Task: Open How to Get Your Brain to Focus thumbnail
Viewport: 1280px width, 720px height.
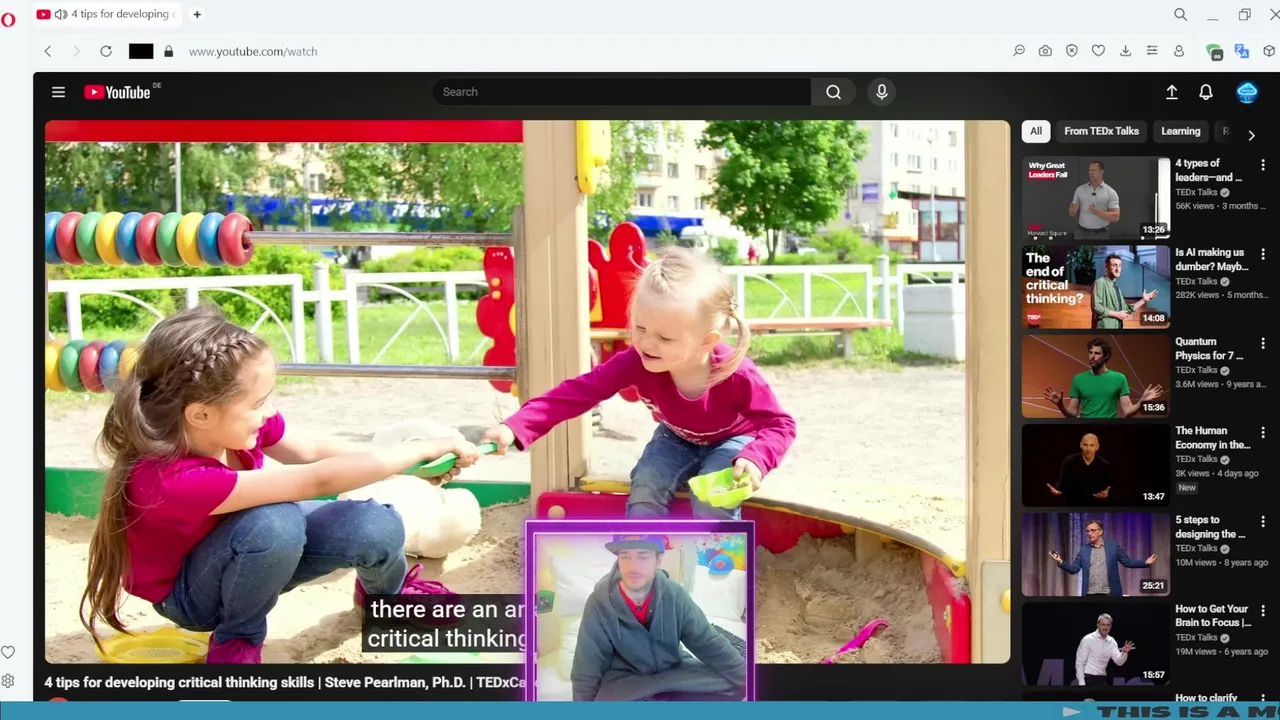Action: [x=1095, y=642]
